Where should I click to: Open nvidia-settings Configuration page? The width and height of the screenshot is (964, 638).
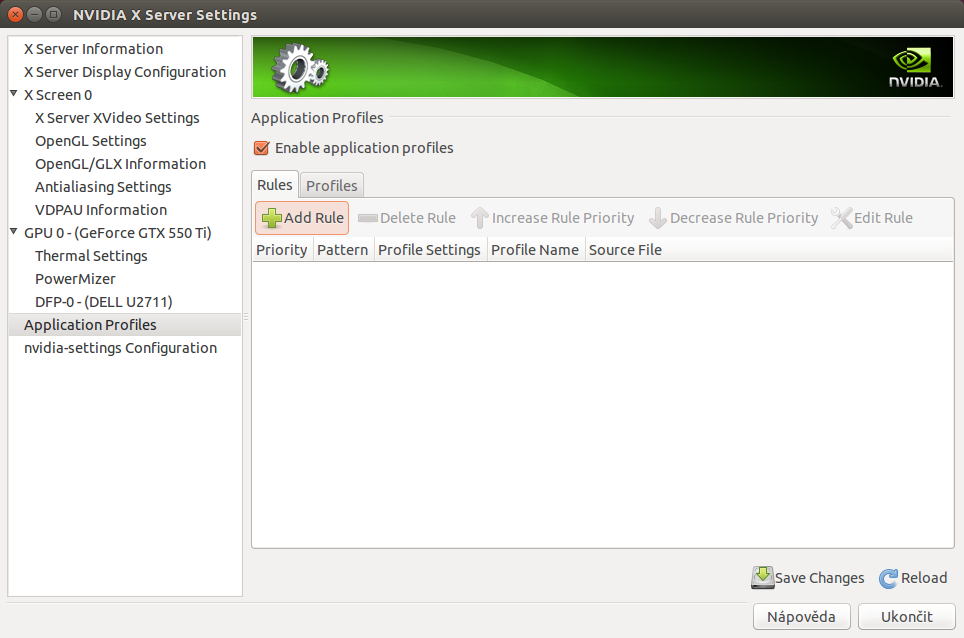pos(125,348)
